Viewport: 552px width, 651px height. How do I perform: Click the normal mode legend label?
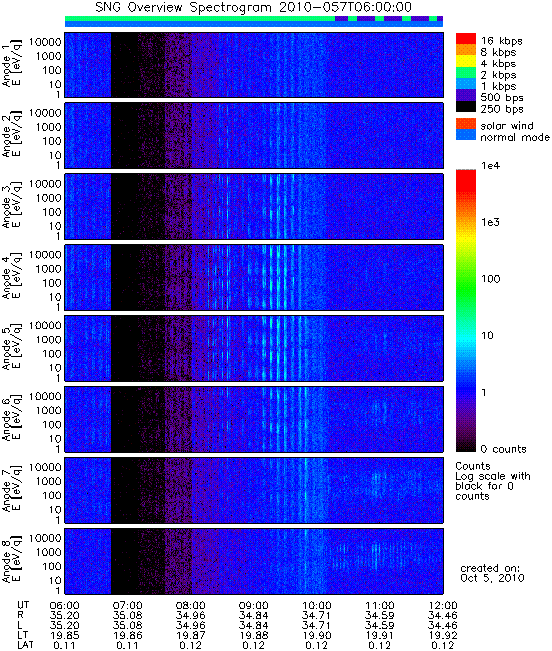[515, 137]
